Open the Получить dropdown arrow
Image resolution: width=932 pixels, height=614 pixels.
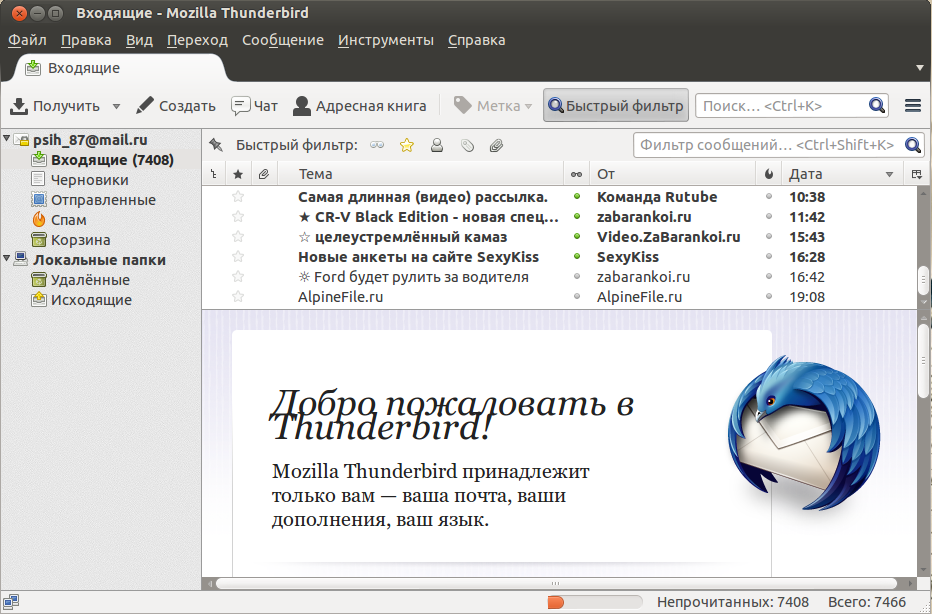(116, 106)
